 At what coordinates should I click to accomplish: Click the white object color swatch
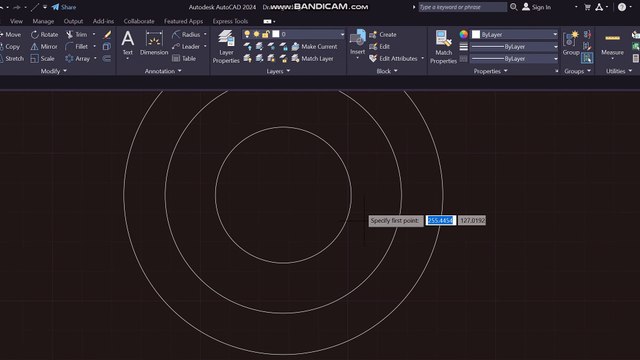[476, 35]
